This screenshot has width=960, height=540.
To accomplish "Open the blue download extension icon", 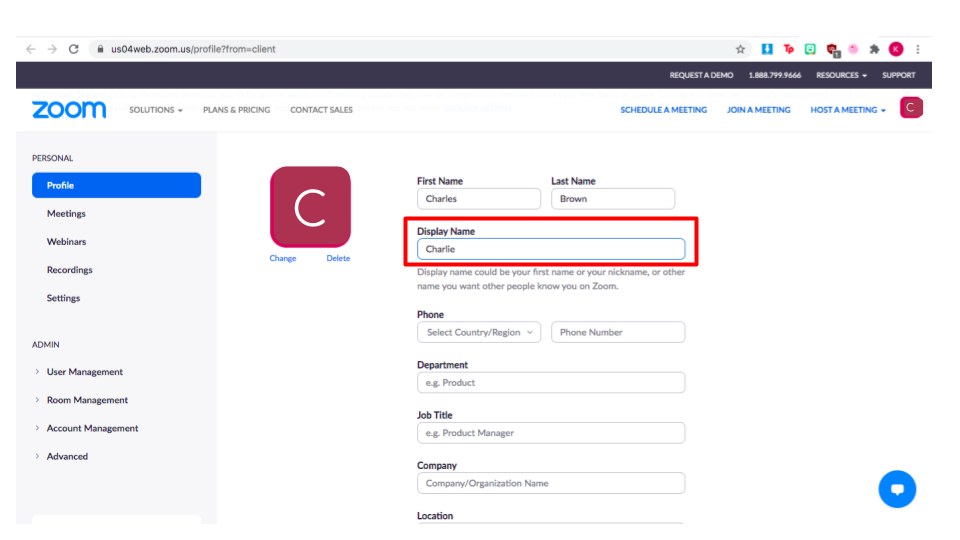I will 767,49.
